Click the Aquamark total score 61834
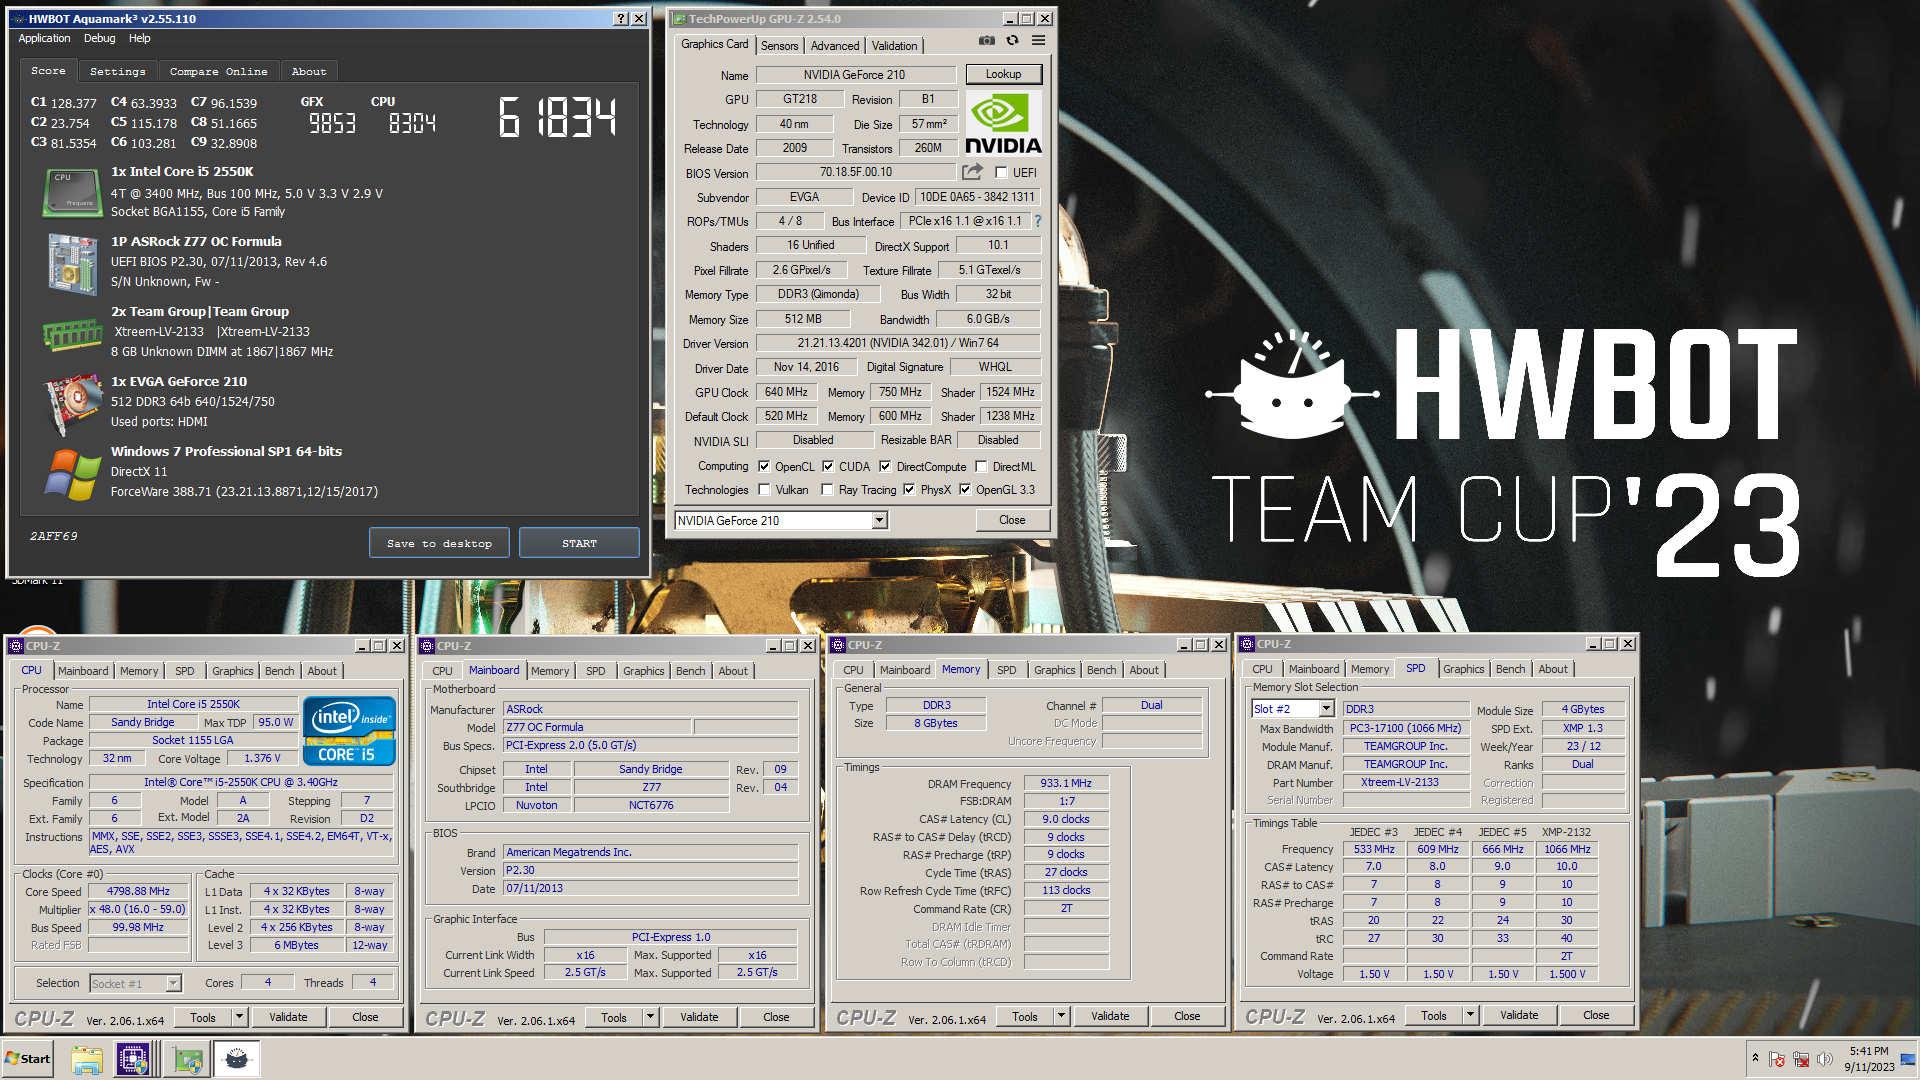Screen dimensions: 1920x1080 pyautogui.click(x=557, y=117)
